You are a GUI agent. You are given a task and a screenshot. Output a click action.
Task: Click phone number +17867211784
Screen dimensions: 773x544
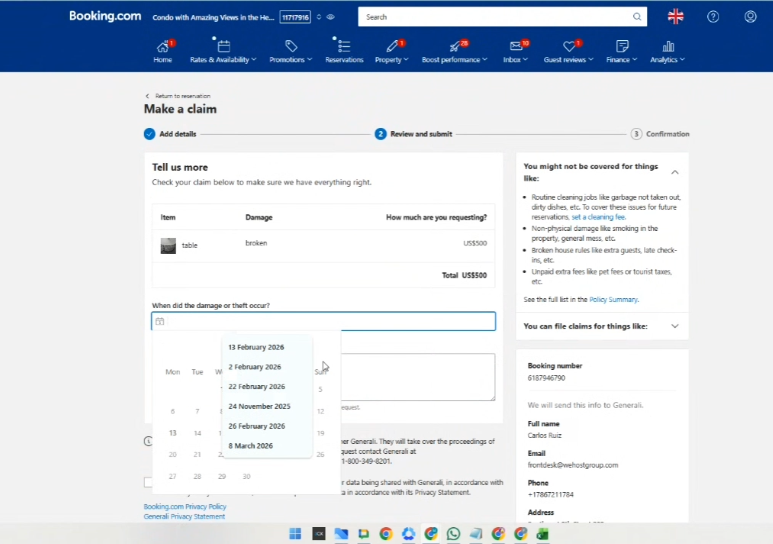click(x=551, y=495)
